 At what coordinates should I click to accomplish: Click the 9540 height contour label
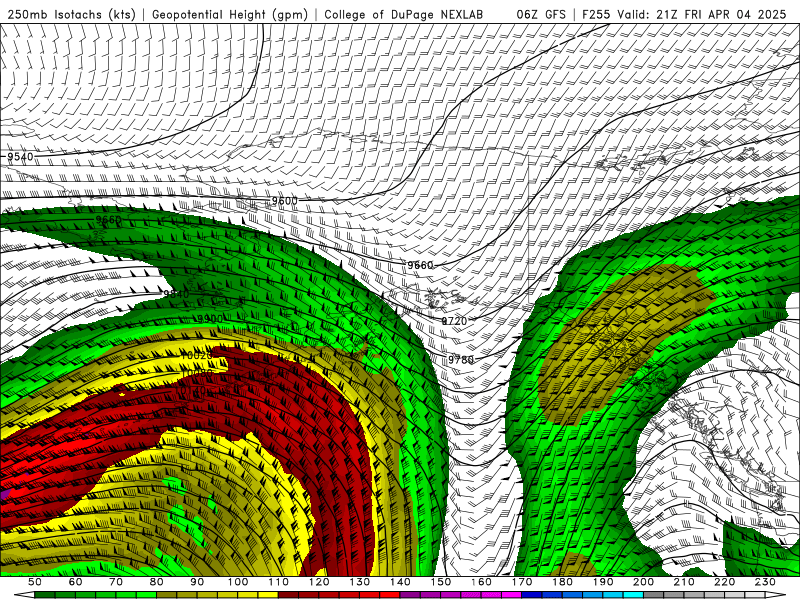coord(20,157)
